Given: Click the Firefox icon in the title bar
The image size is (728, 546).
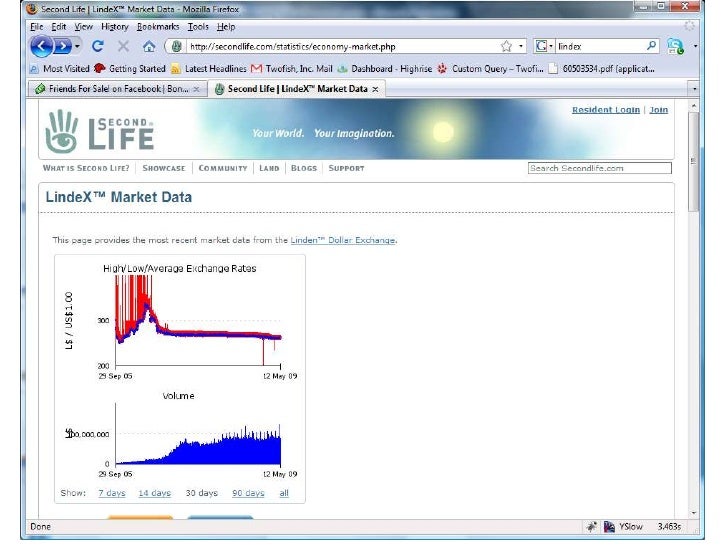Looking at the screenshot, I should pos(32,9).
